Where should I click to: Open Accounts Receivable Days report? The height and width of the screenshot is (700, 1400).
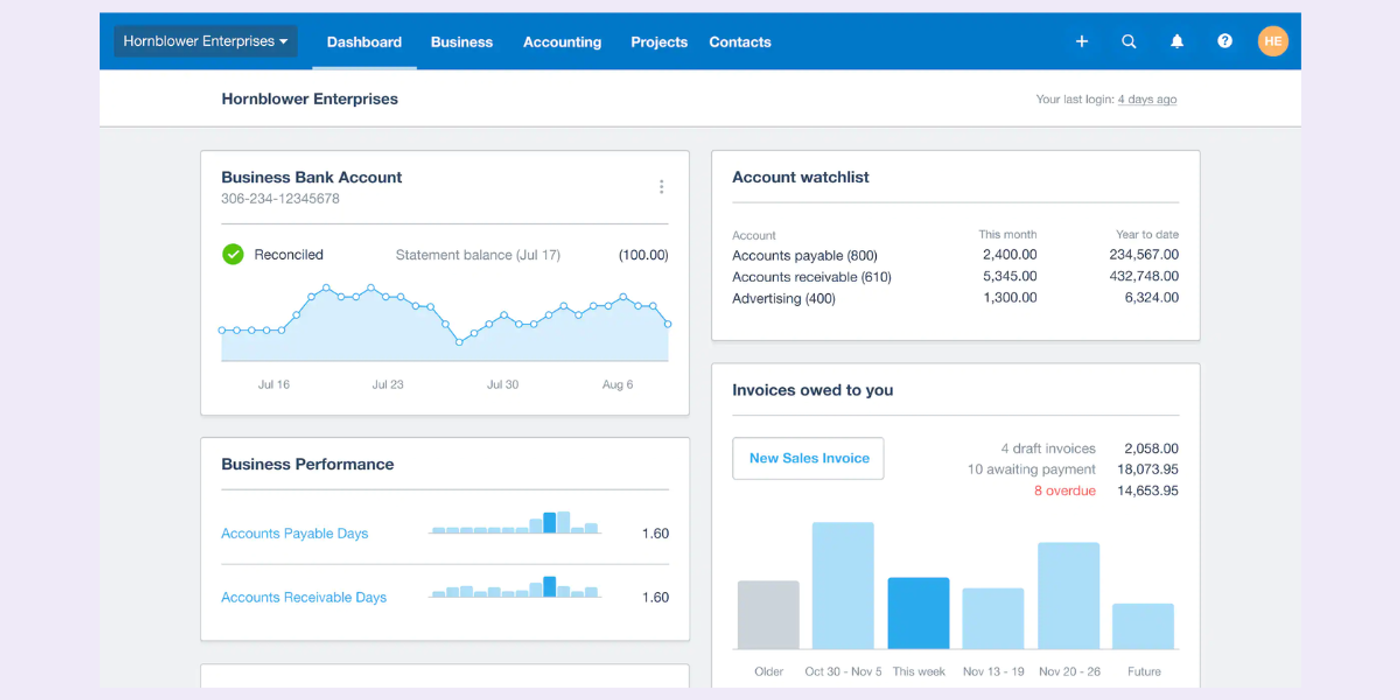(303, 597)
